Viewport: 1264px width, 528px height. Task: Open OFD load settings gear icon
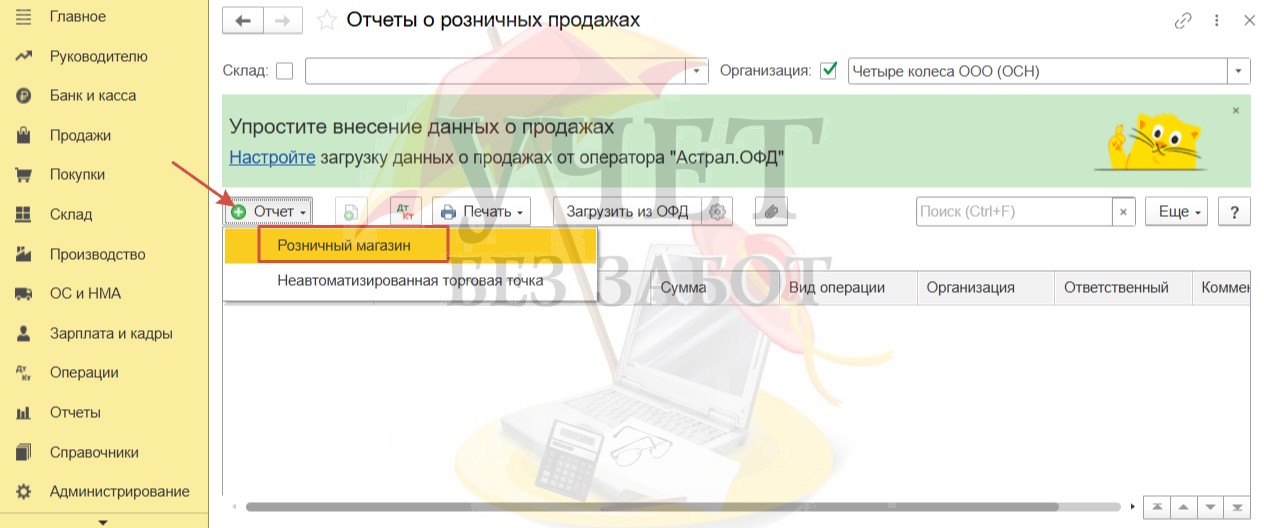point(717,212)
